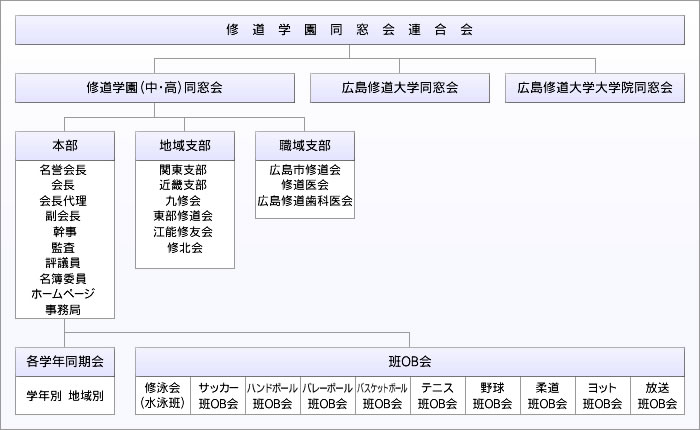The height and width of the screenshot is (430, 700).
Task: Click the サッカー班OB会 cell
Action: [218, 396]
